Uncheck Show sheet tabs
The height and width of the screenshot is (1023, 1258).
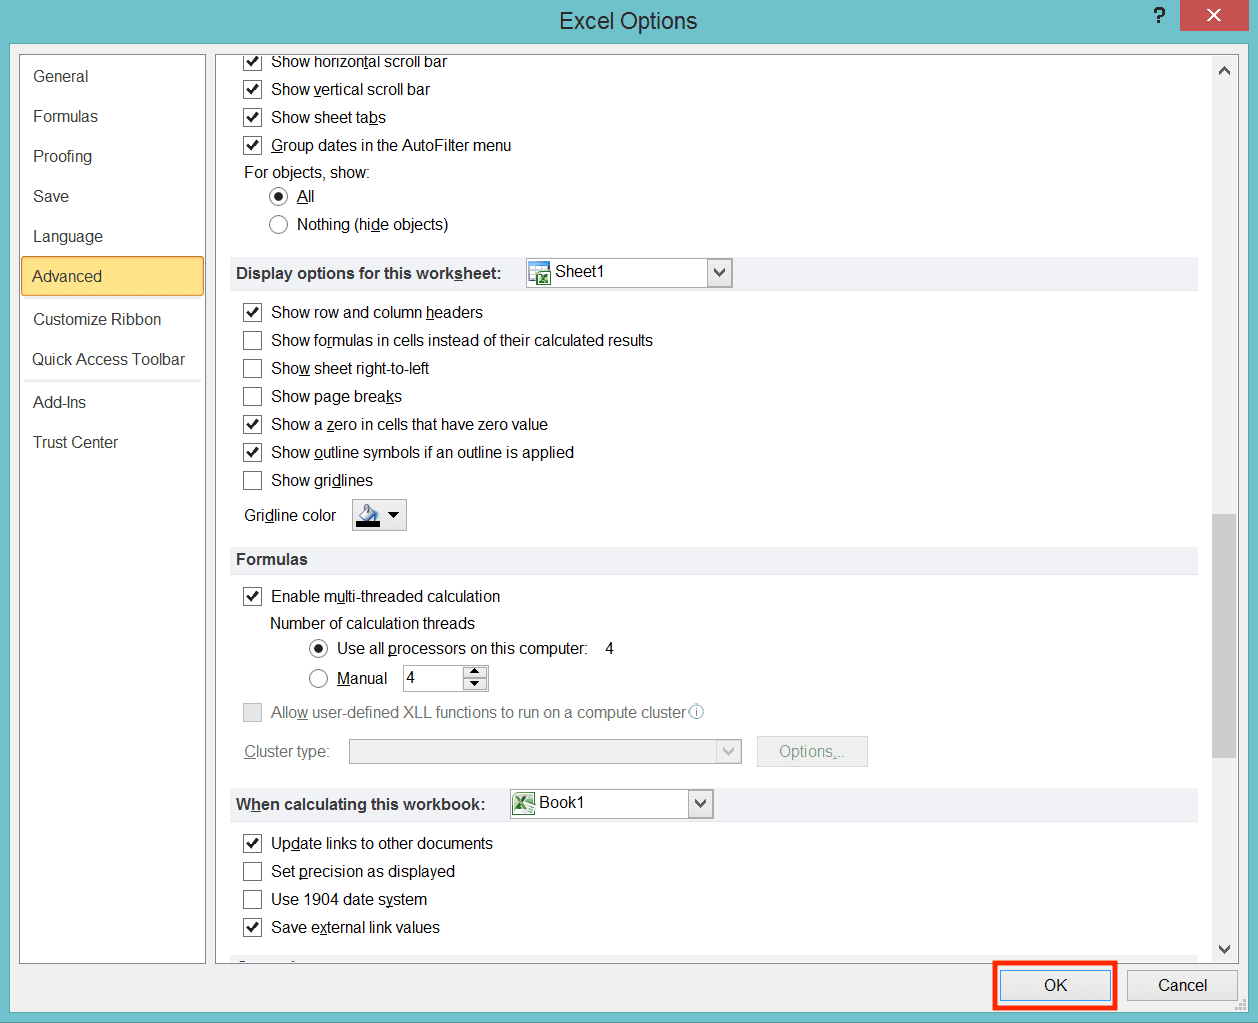253,117
